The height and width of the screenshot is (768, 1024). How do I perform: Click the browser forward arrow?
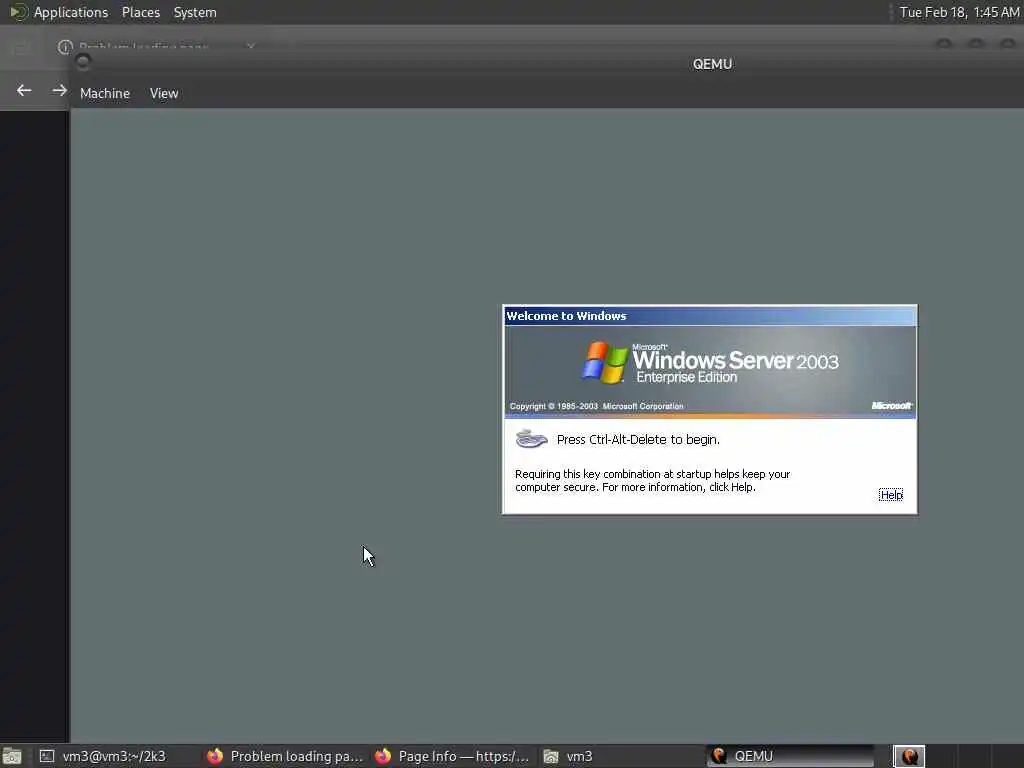tap(59, 90)
